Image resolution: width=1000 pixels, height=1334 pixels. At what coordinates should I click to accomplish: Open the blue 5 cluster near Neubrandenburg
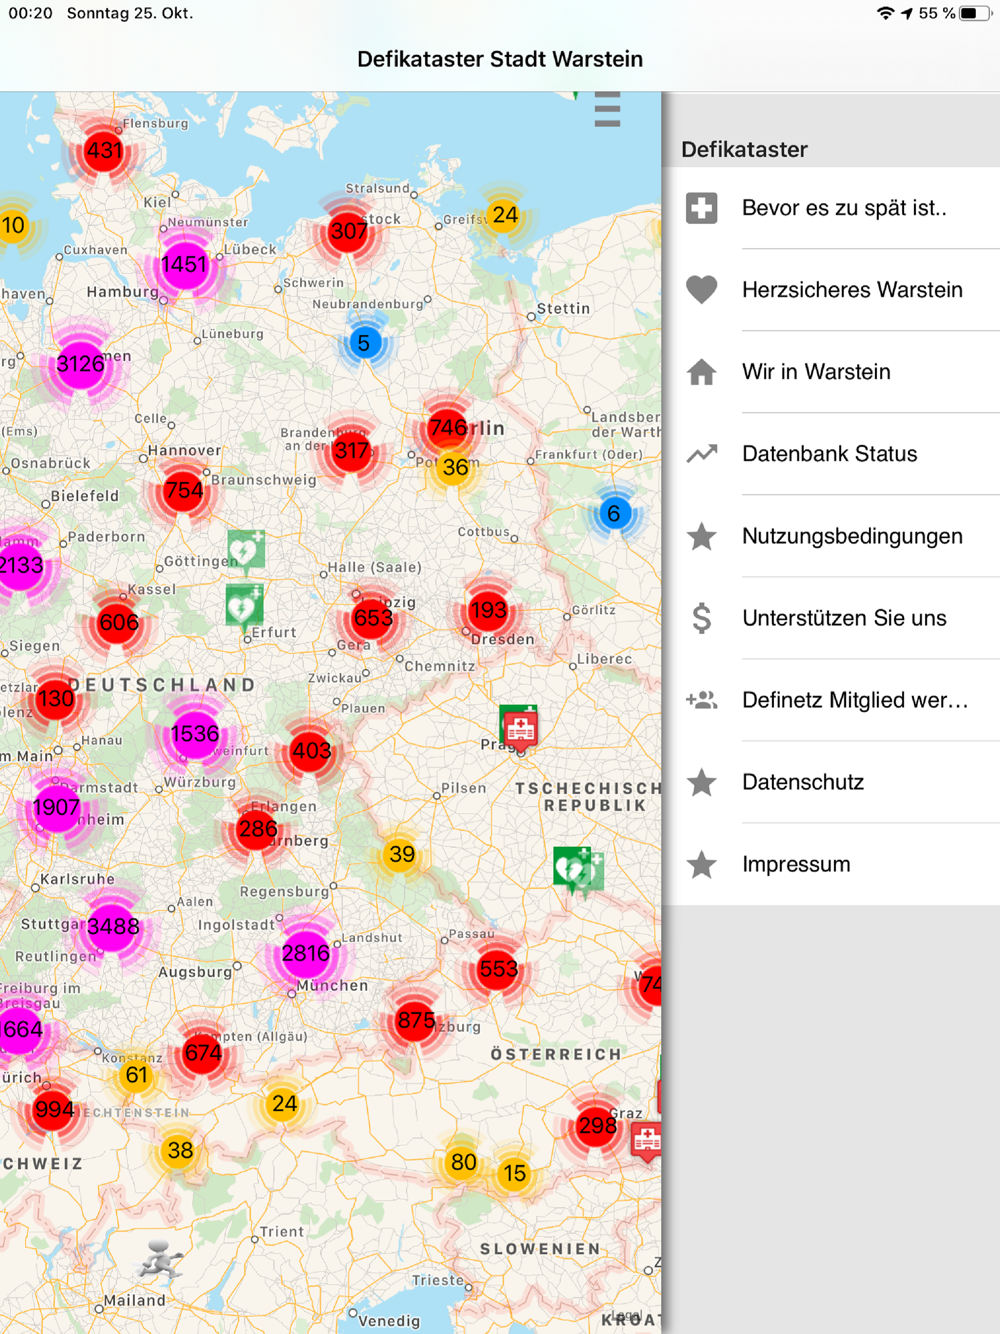click(364, 344)
